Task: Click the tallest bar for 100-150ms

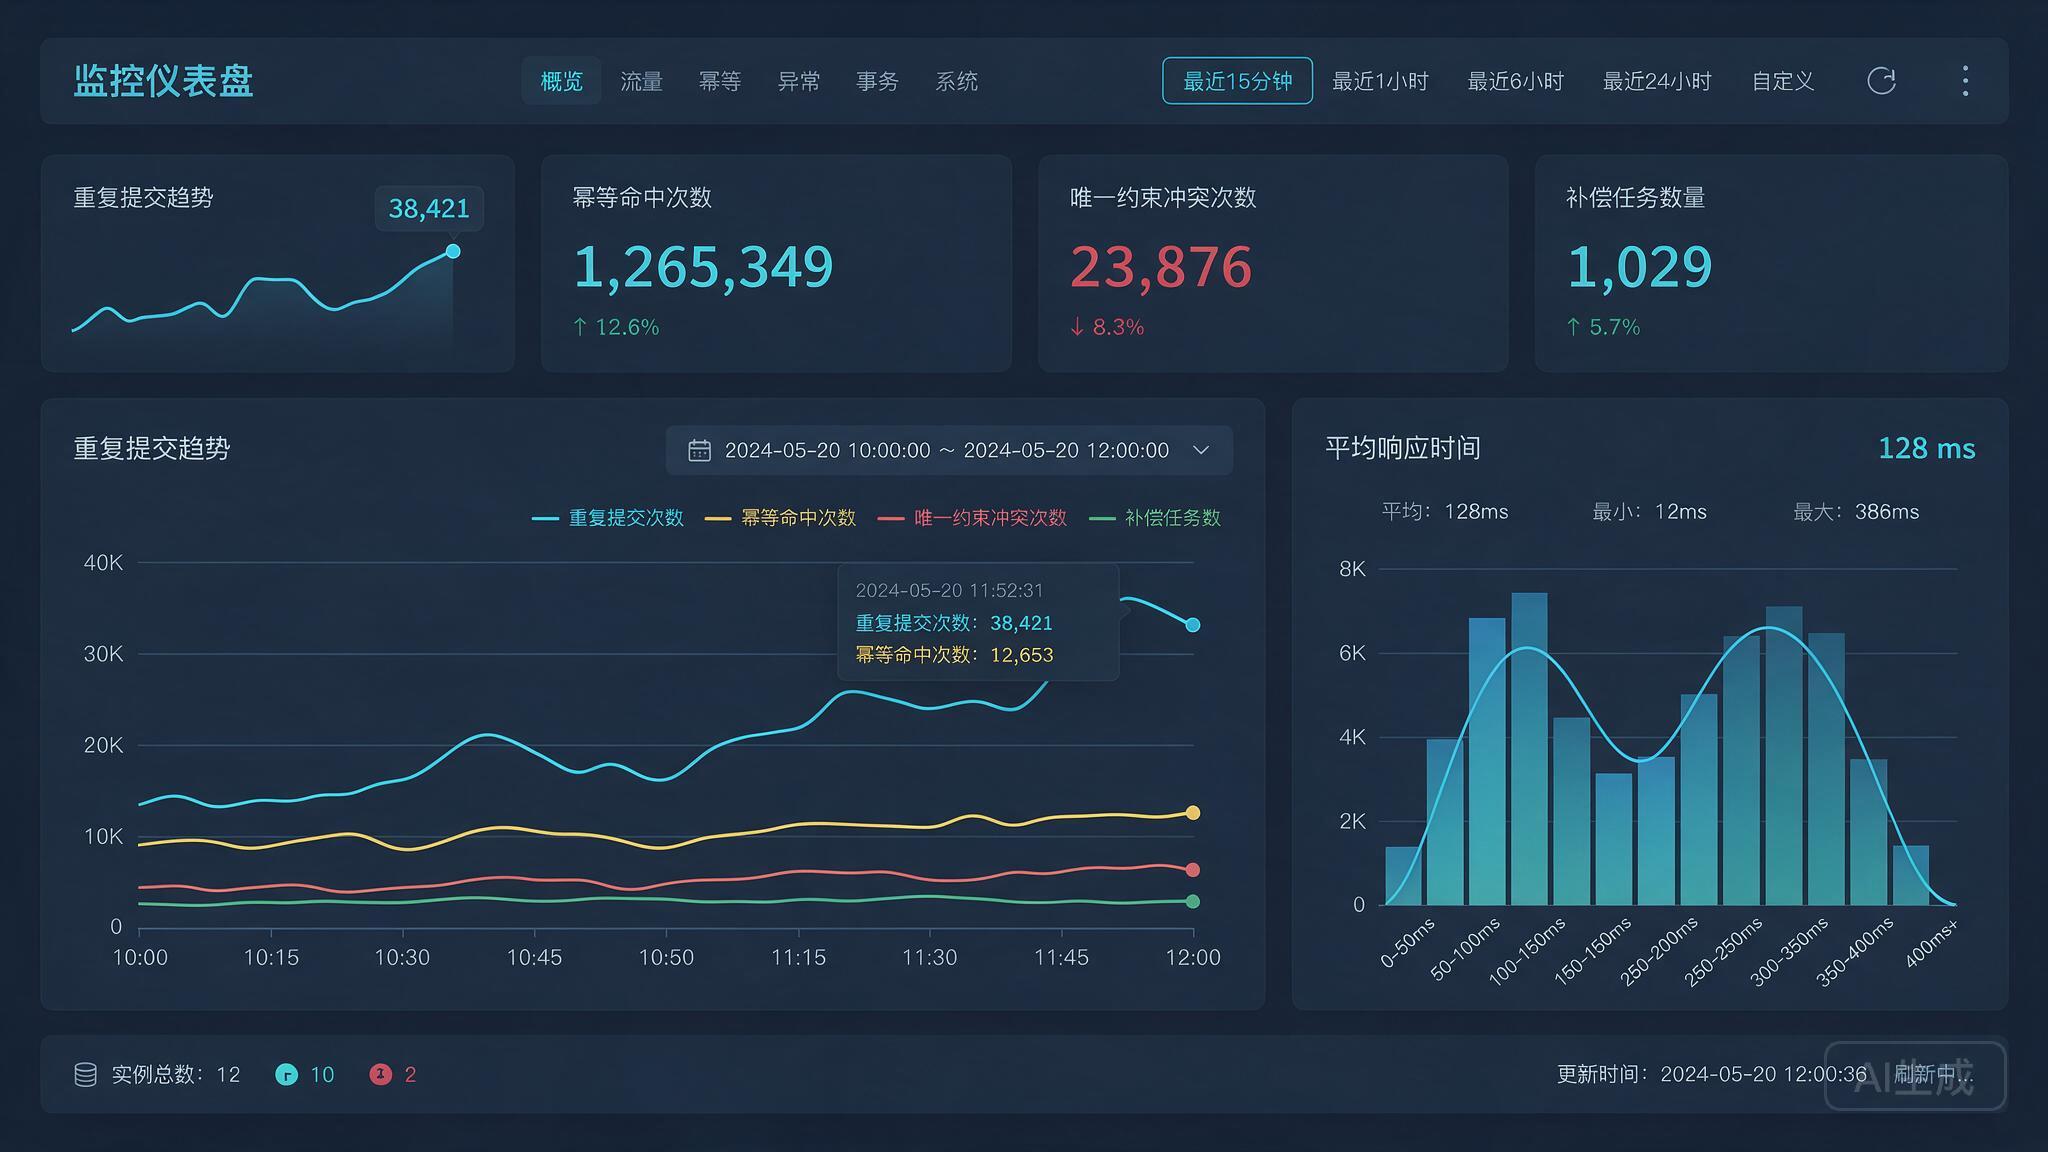Action: tap(1529, 749)
